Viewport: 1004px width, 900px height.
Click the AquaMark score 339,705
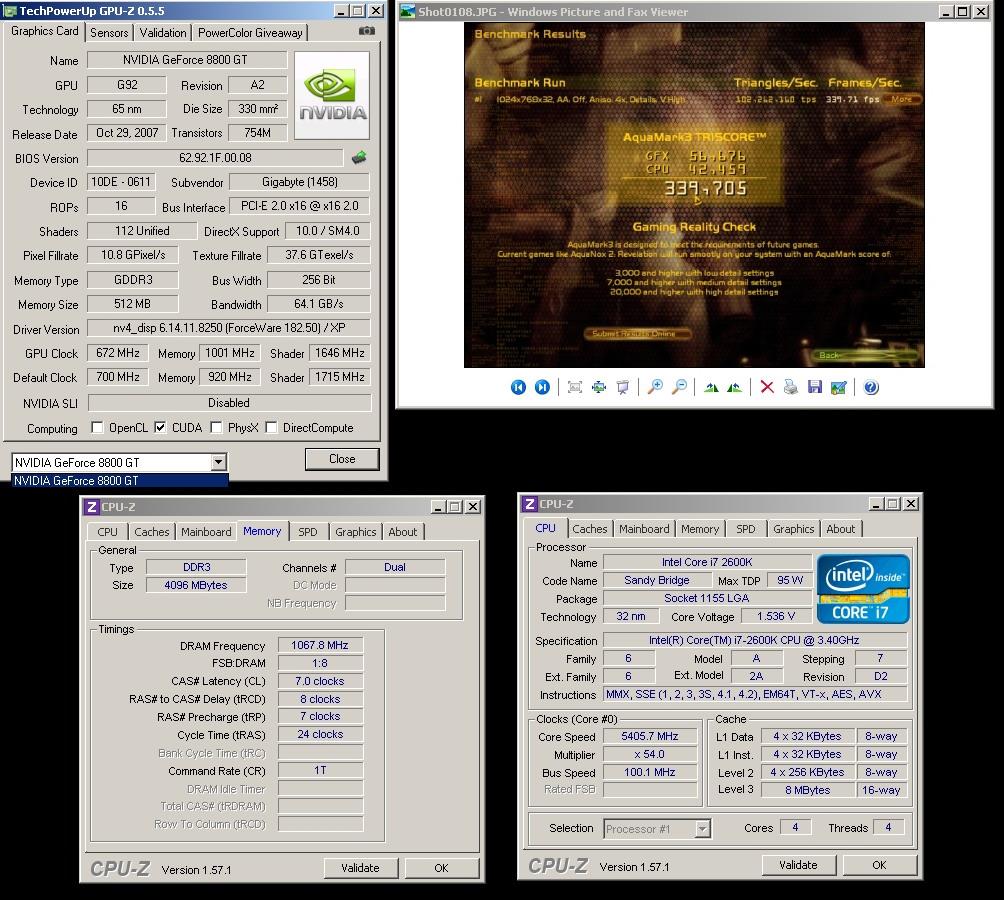(705, 188)
